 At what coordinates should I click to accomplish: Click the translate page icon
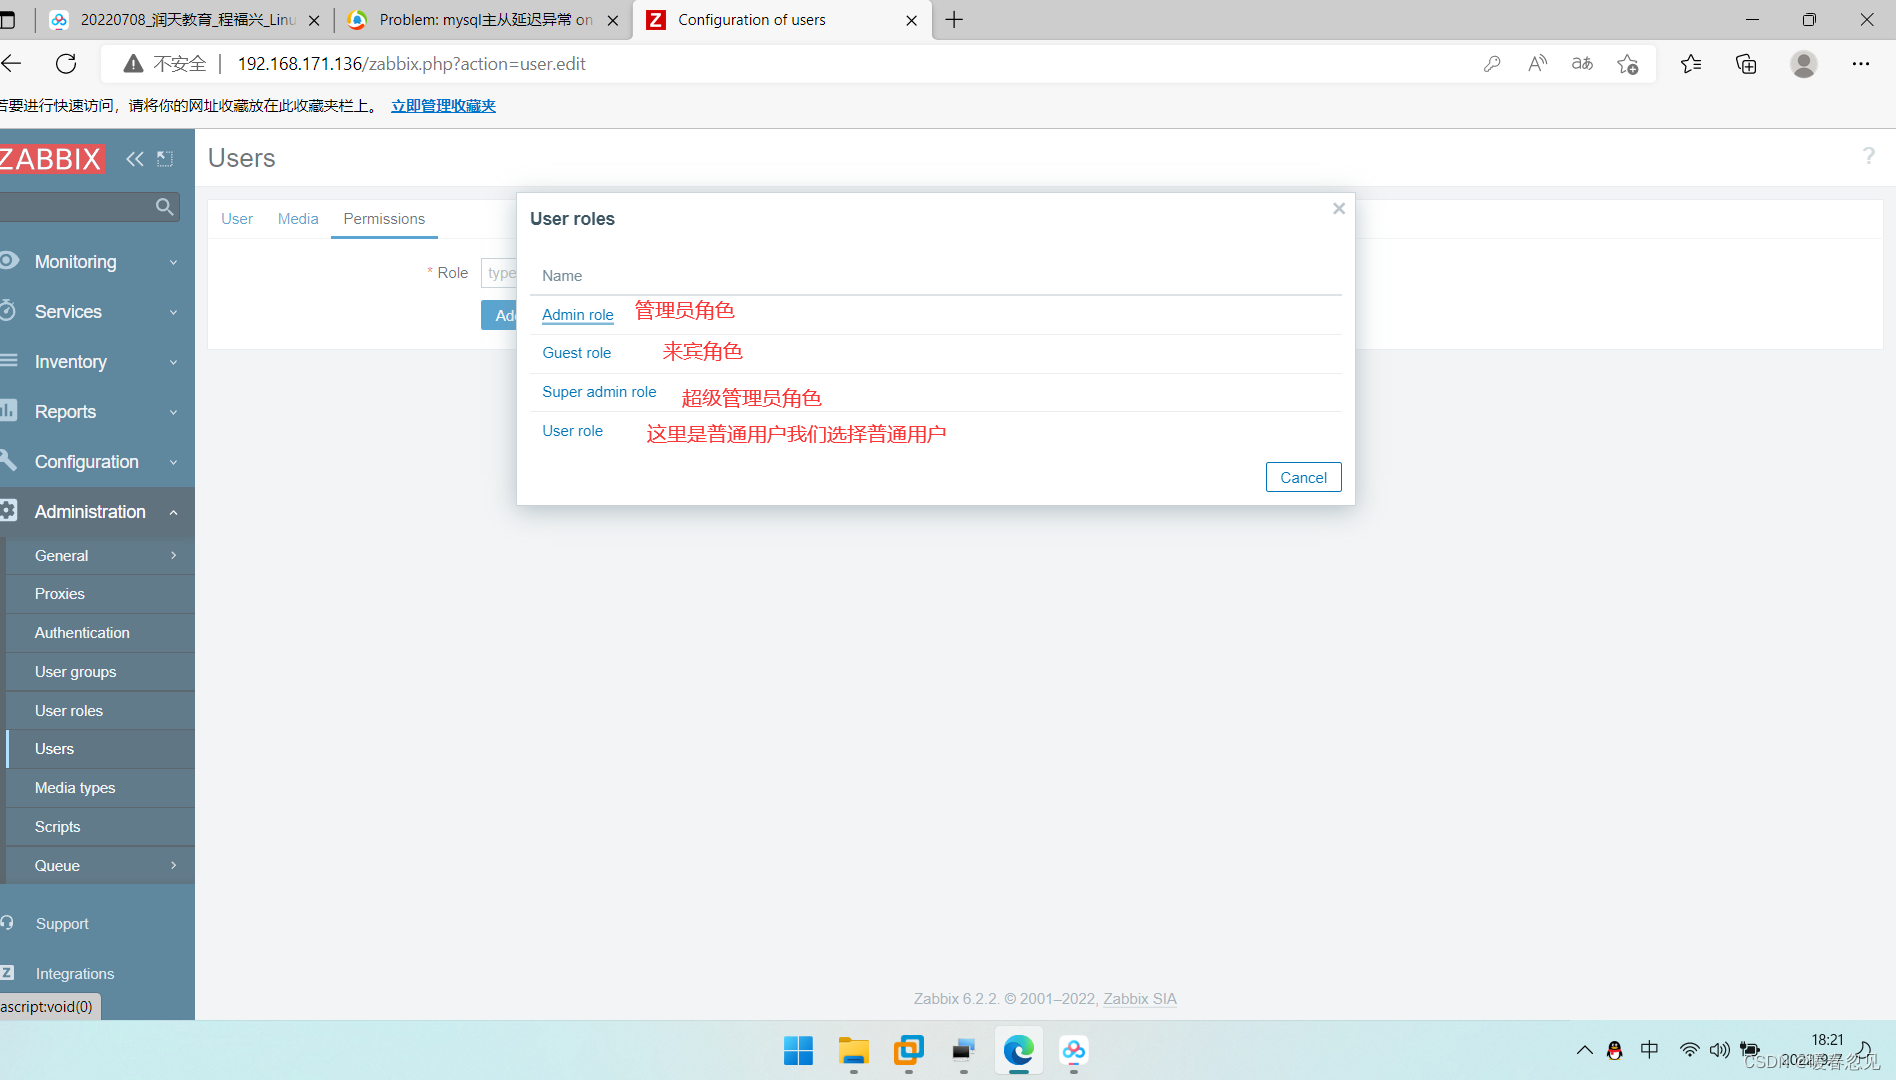coord(1582,64)
